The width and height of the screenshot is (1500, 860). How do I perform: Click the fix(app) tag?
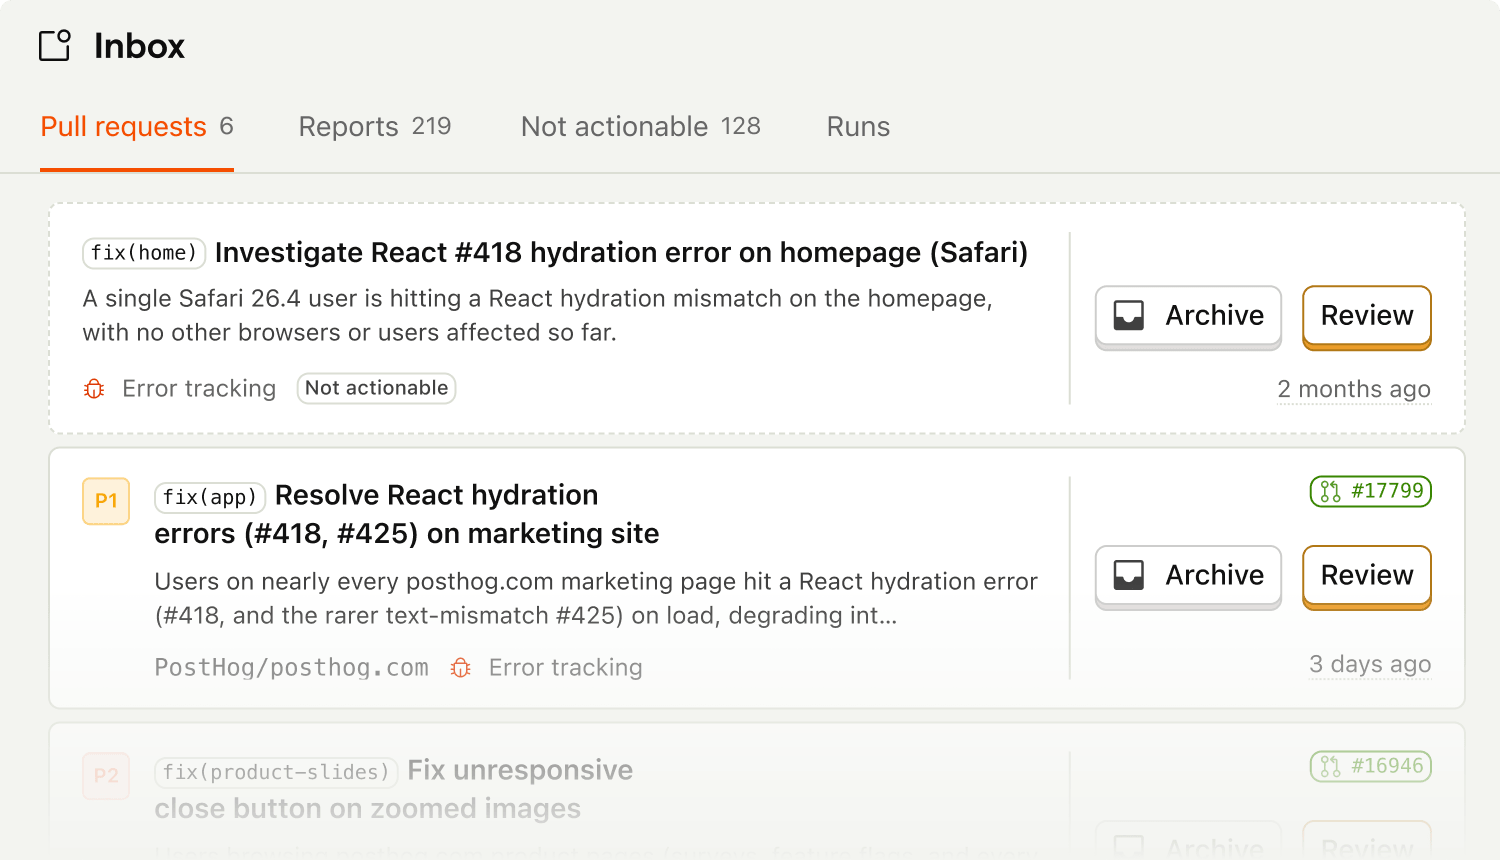210,497
